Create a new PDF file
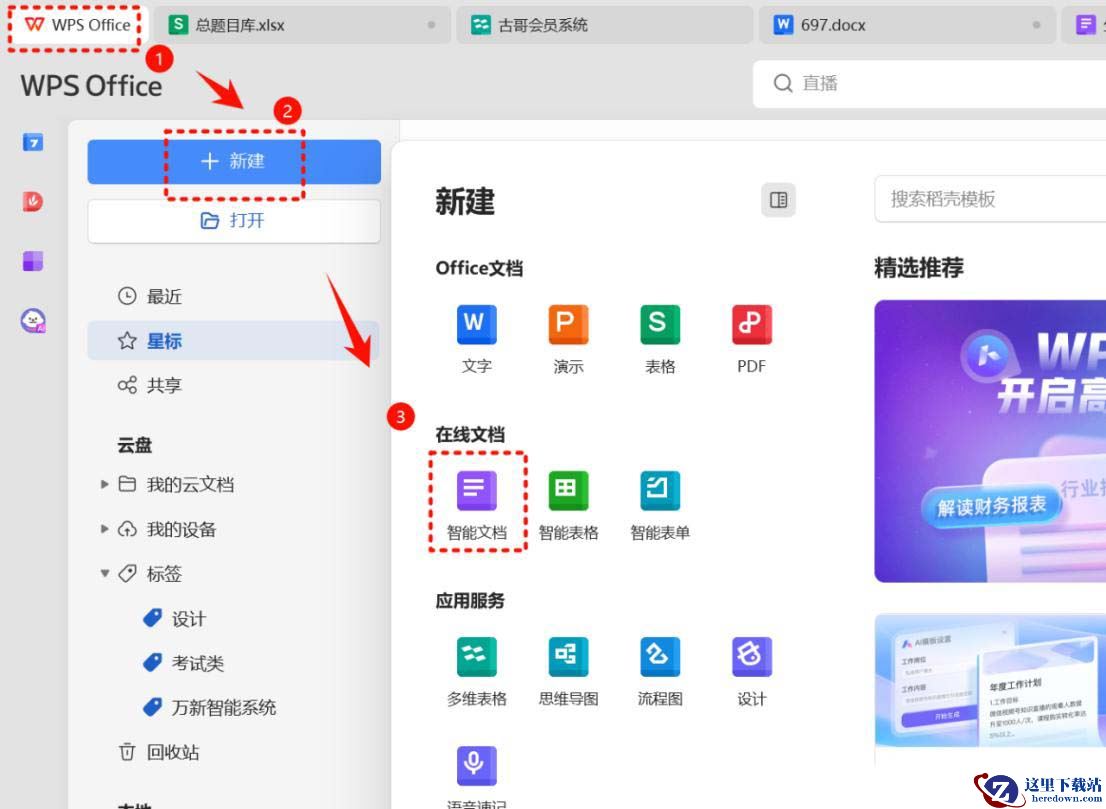The width and height of the screenshot is (1106, 809). click(x=752, y=339)
